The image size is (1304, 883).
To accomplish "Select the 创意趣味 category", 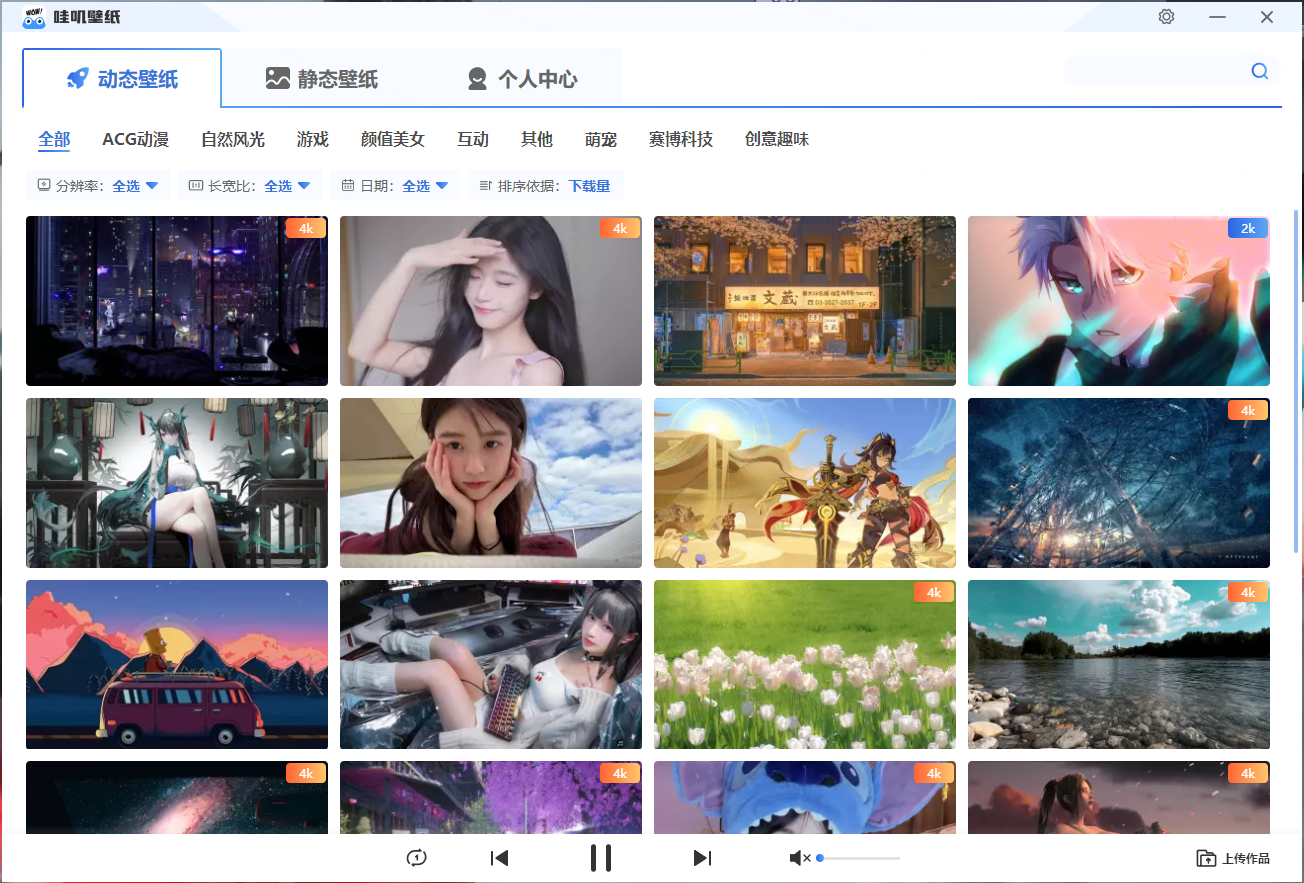I will click(x=777, y=139).
